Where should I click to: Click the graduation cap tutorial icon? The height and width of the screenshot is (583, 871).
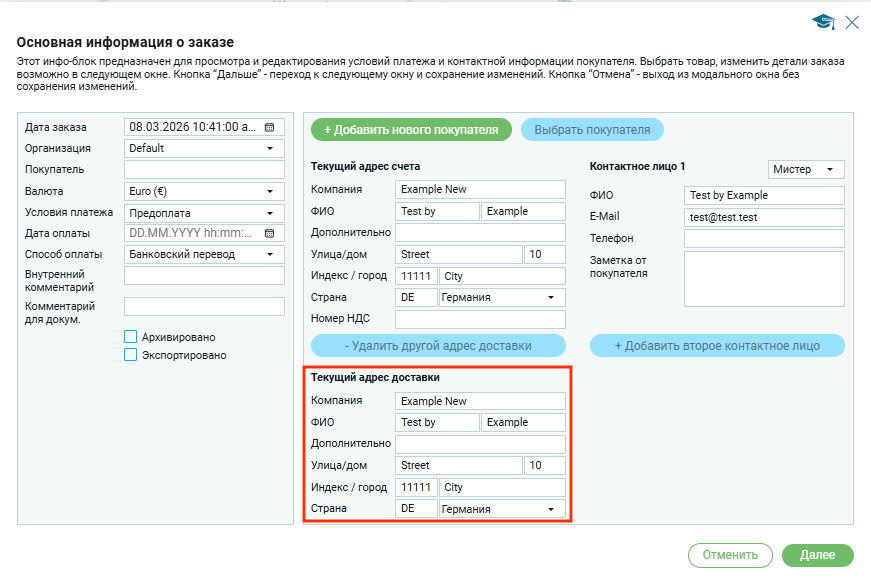coord(823,22)
